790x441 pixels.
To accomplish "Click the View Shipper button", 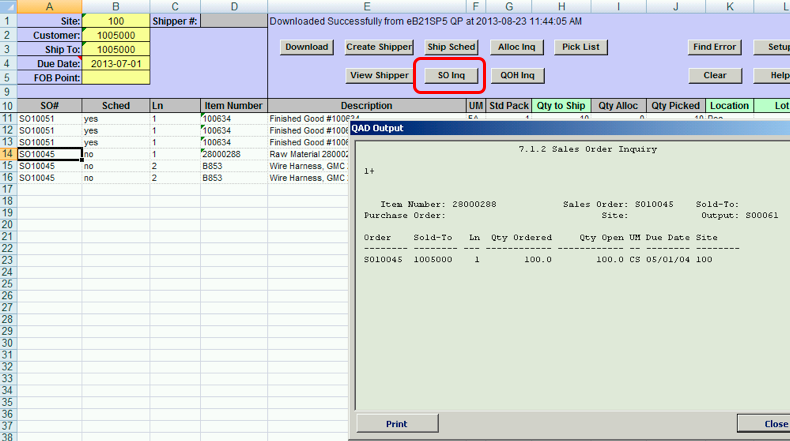I will 379,75.
